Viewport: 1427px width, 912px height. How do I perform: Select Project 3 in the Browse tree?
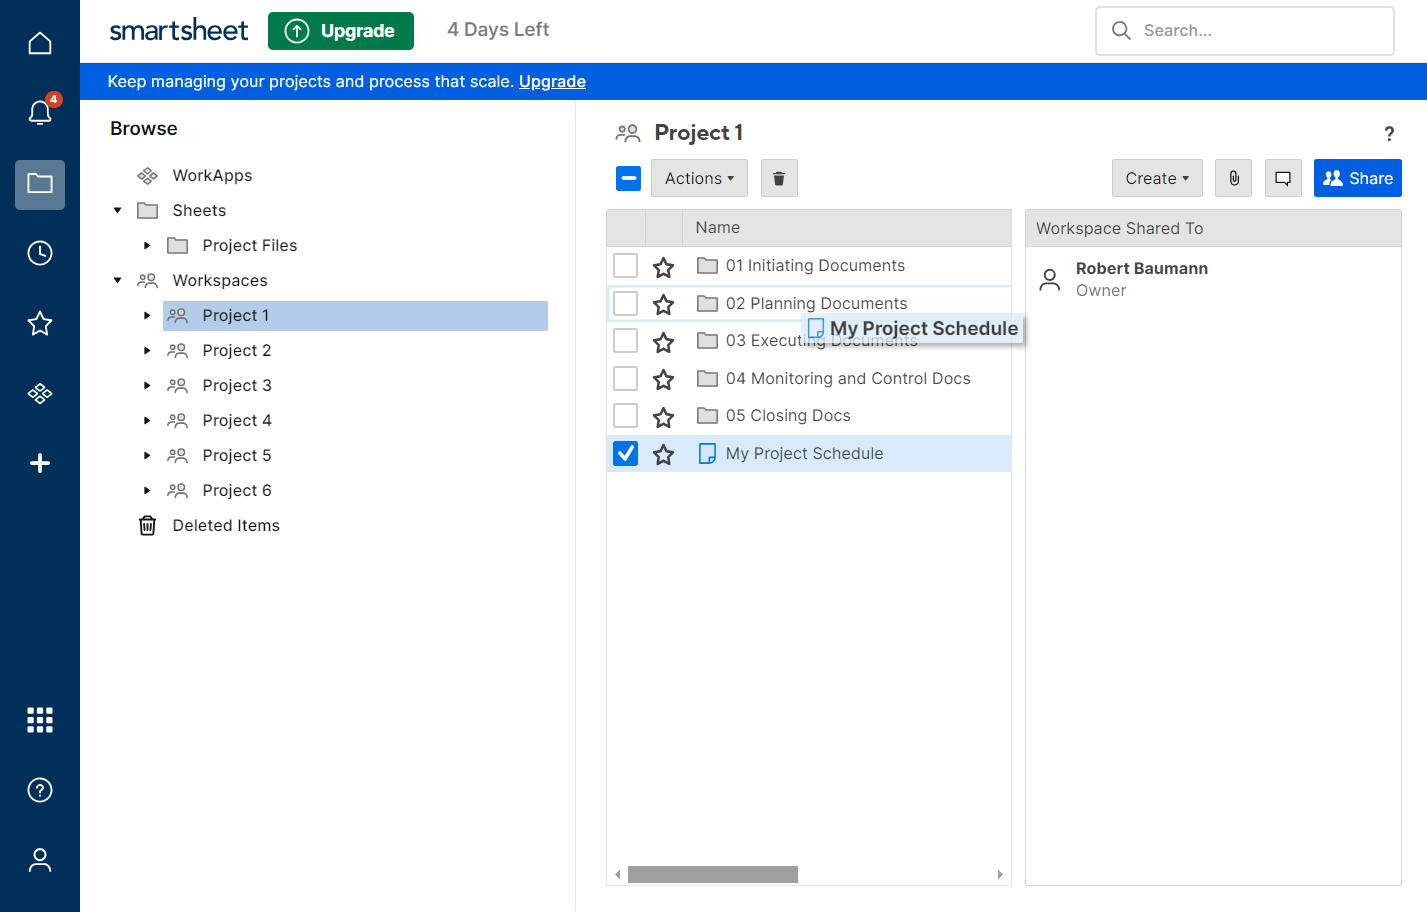pos(237,385)
